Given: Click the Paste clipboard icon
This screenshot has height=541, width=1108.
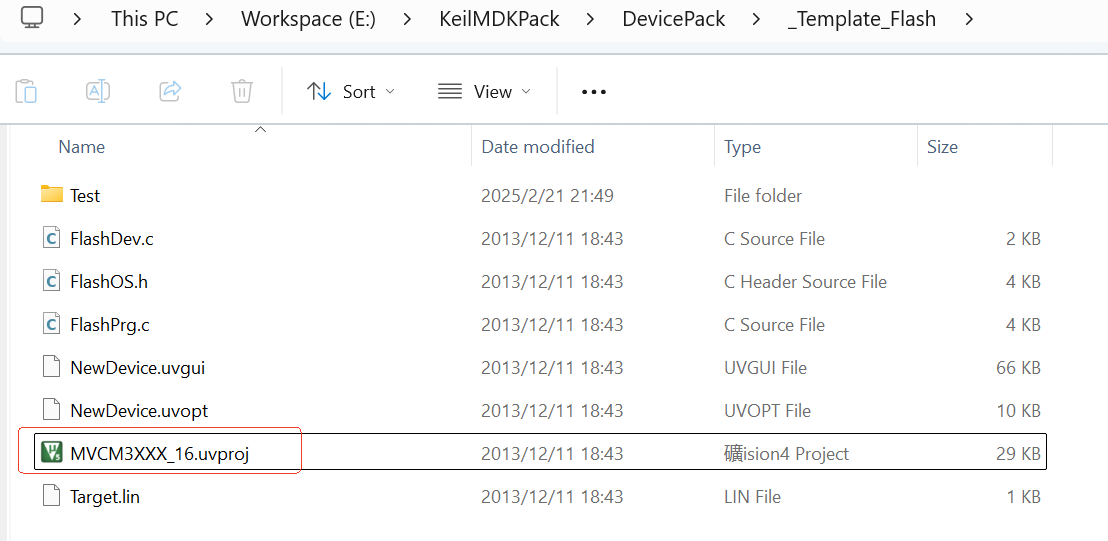Looking at the screenshot, I should [x=26, y=91].
